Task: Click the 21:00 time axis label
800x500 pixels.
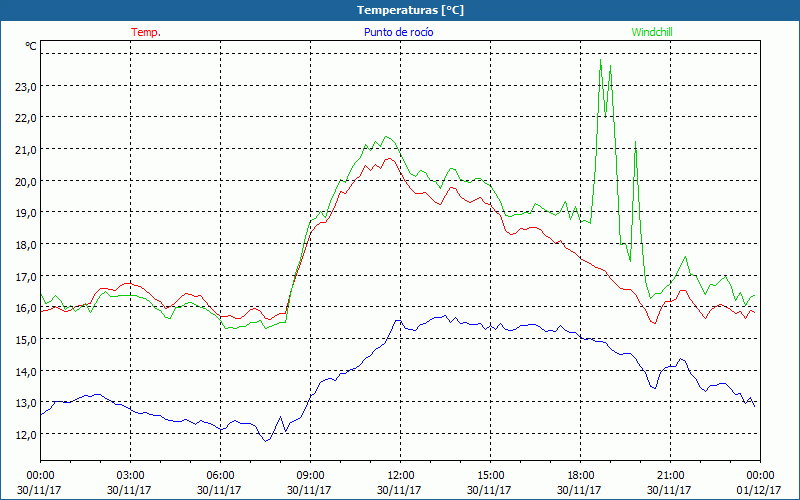Action: 670,475
